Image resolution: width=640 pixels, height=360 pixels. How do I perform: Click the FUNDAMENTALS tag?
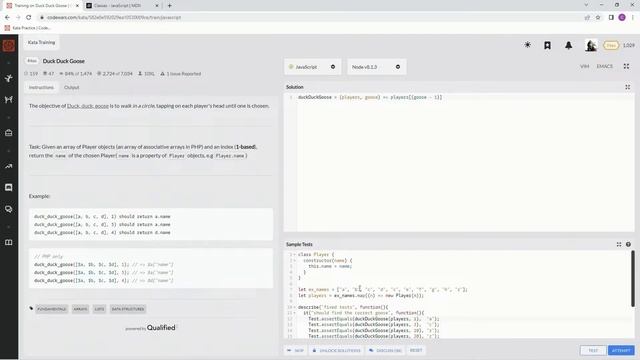coord(52,309)
